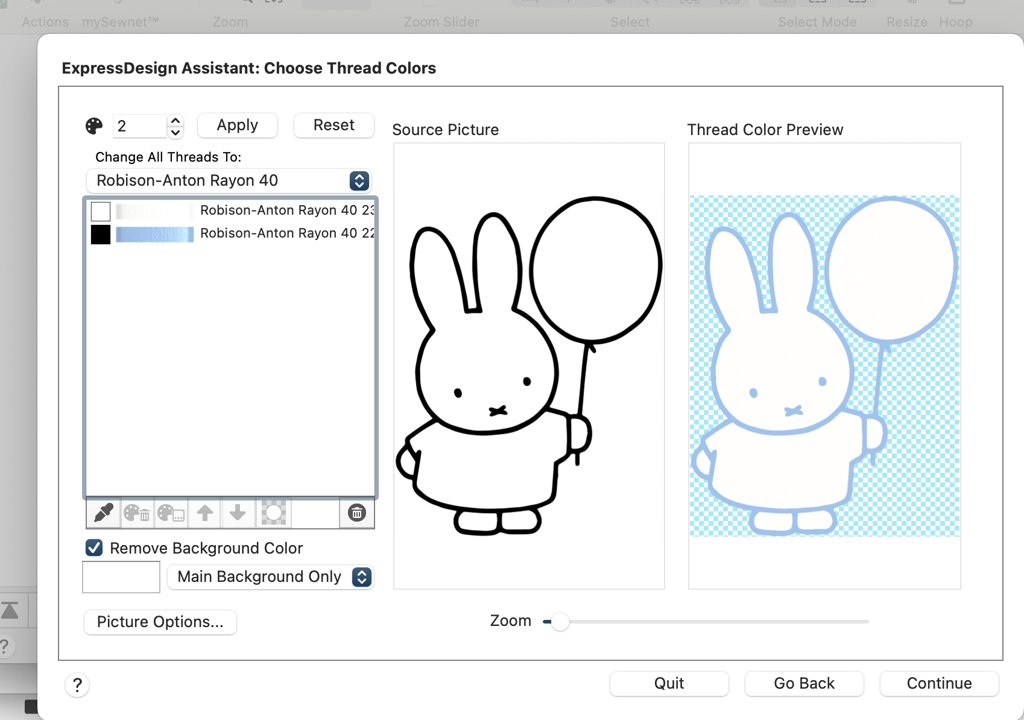
Task: Click the white thread sample strip
Action: pos(155,211)
